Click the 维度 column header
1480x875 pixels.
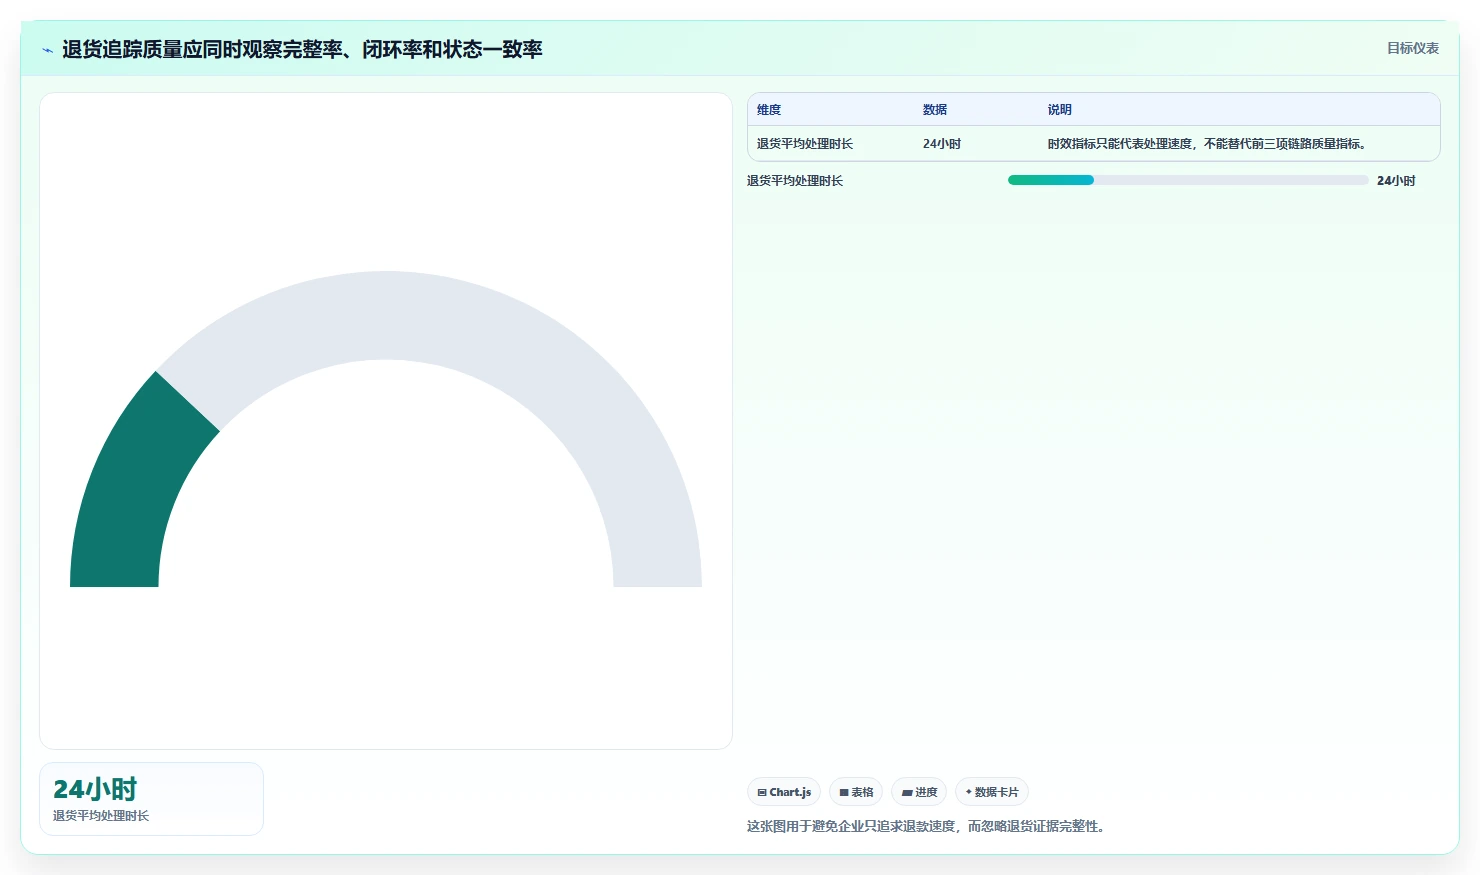tap(769, 110)
